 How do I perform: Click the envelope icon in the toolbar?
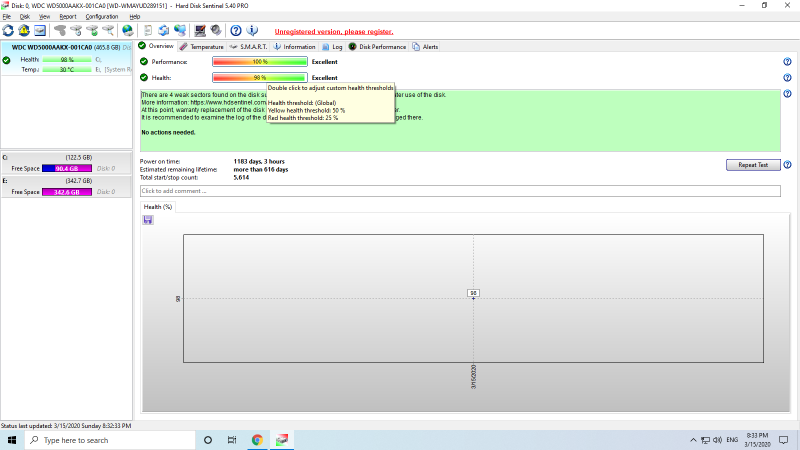coord(40,30)
